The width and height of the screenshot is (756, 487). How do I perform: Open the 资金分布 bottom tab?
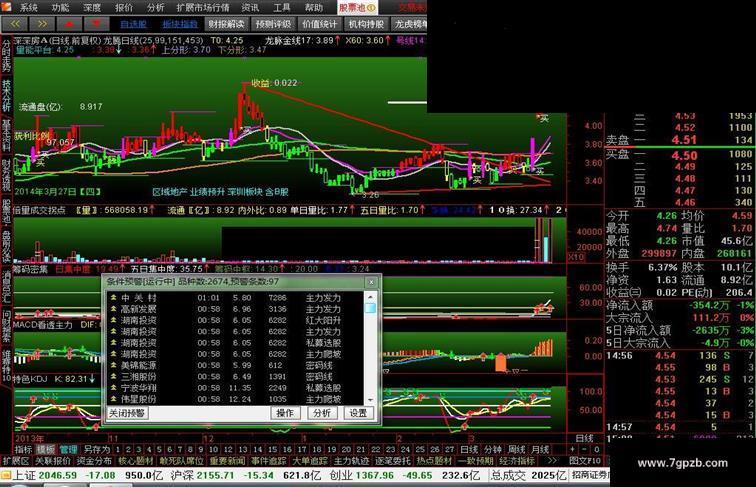[x=94, y=461]
